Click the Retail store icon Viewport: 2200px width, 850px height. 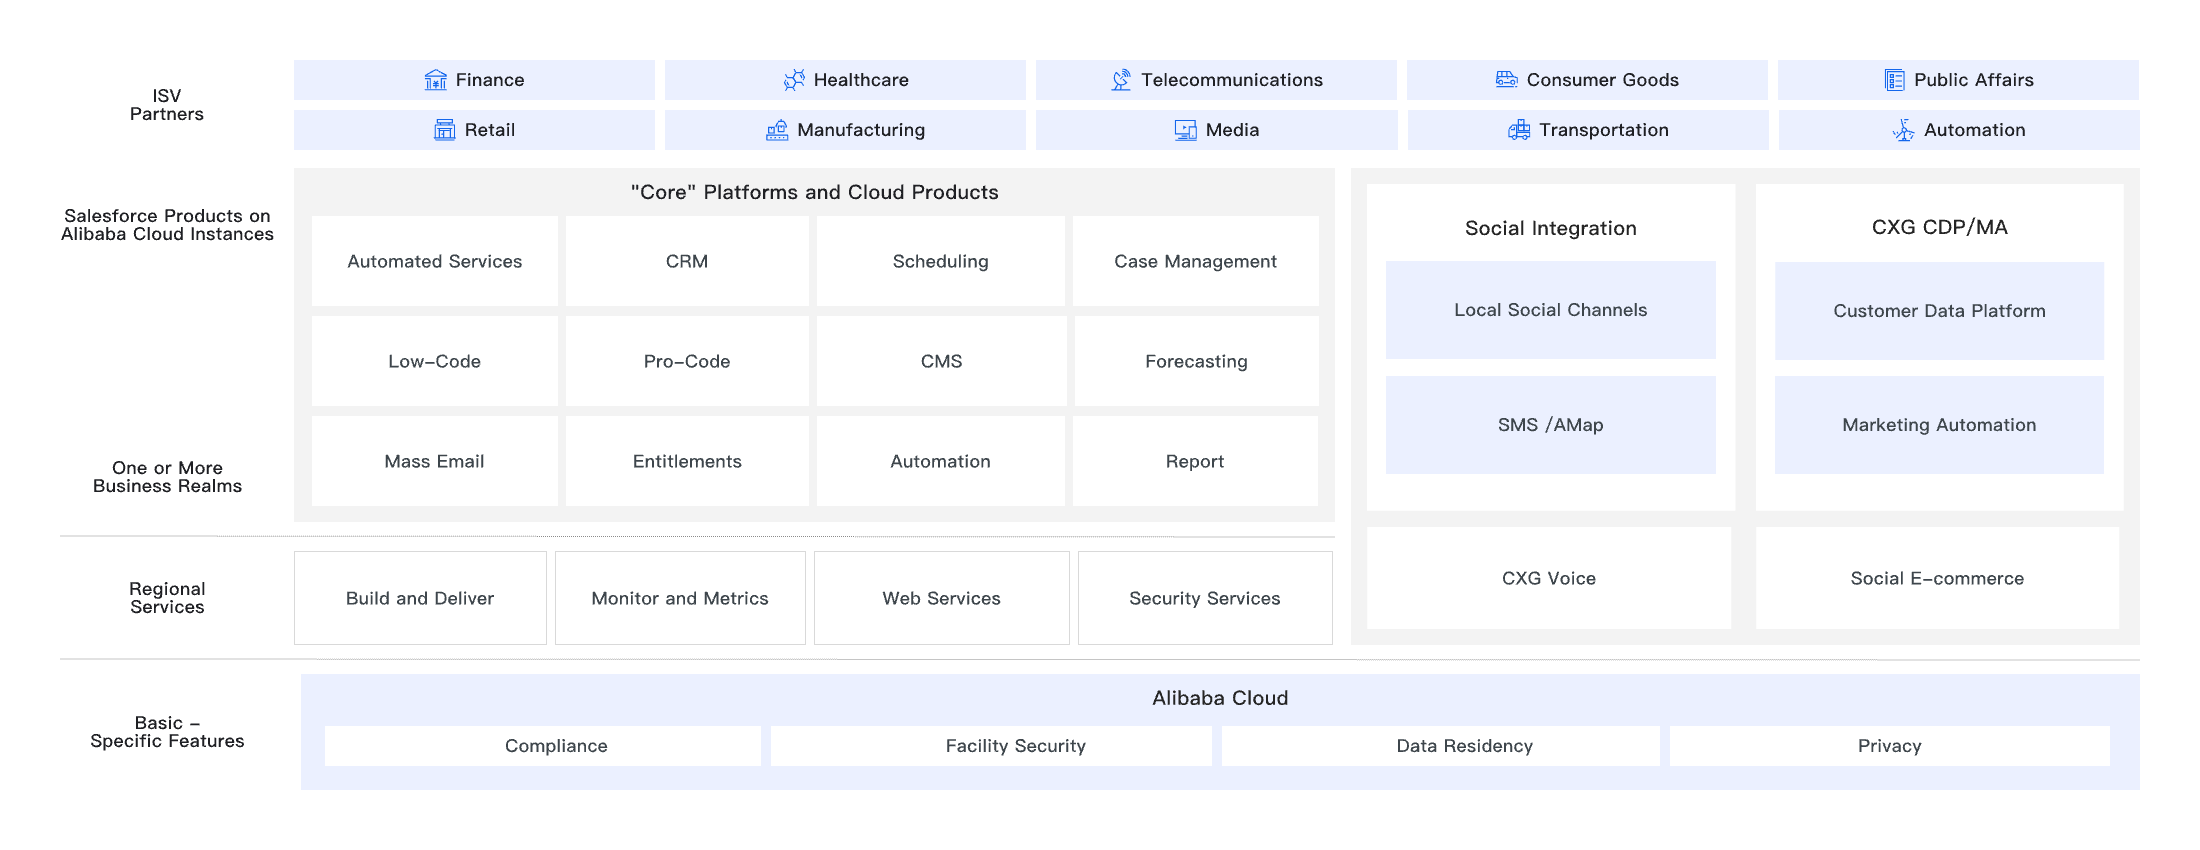(x=445, y=130)
